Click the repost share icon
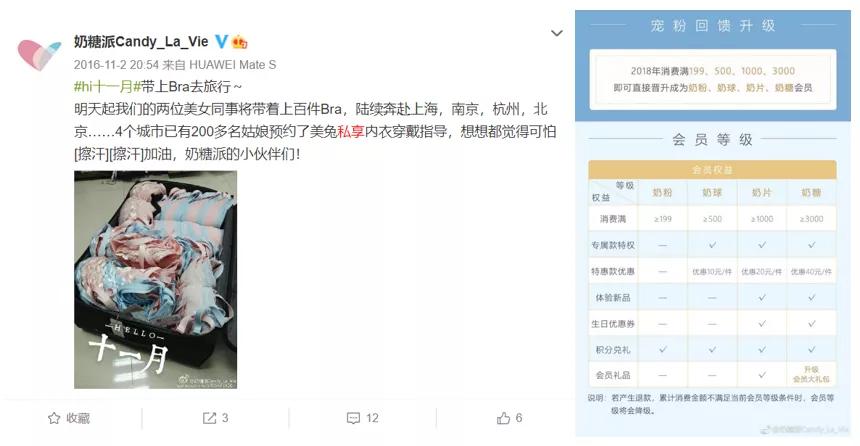Image resolution: width=860 pixels, height=446 pixels. tap(209, 418)
